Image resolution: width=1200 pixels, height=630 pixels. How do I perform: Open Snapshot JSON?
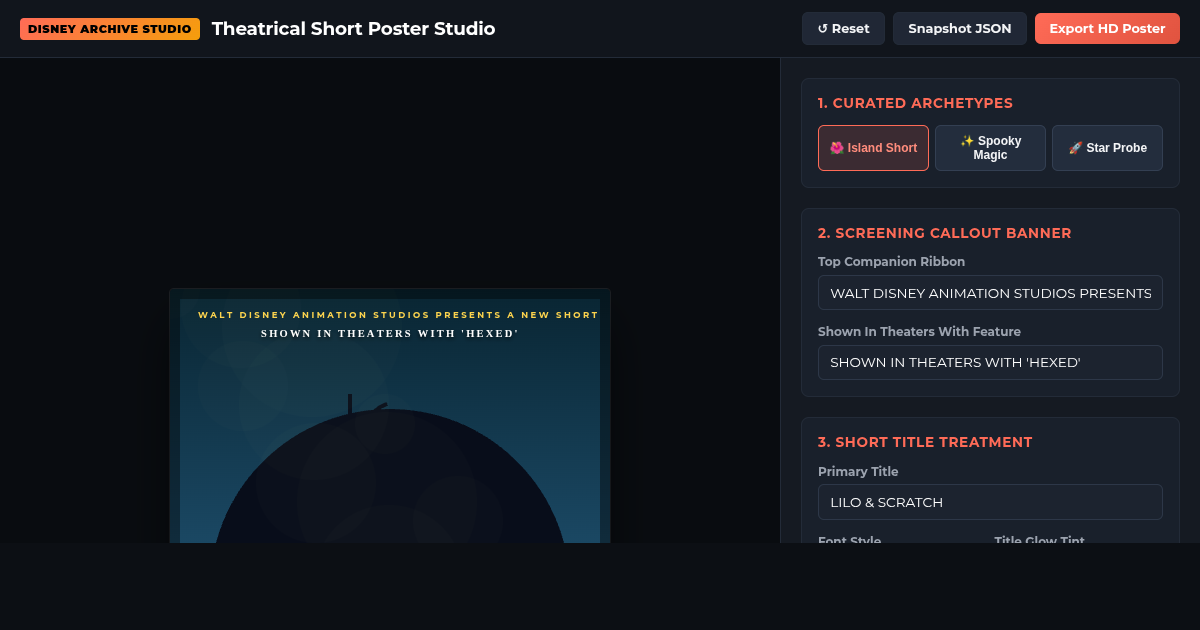click(960, 29)
